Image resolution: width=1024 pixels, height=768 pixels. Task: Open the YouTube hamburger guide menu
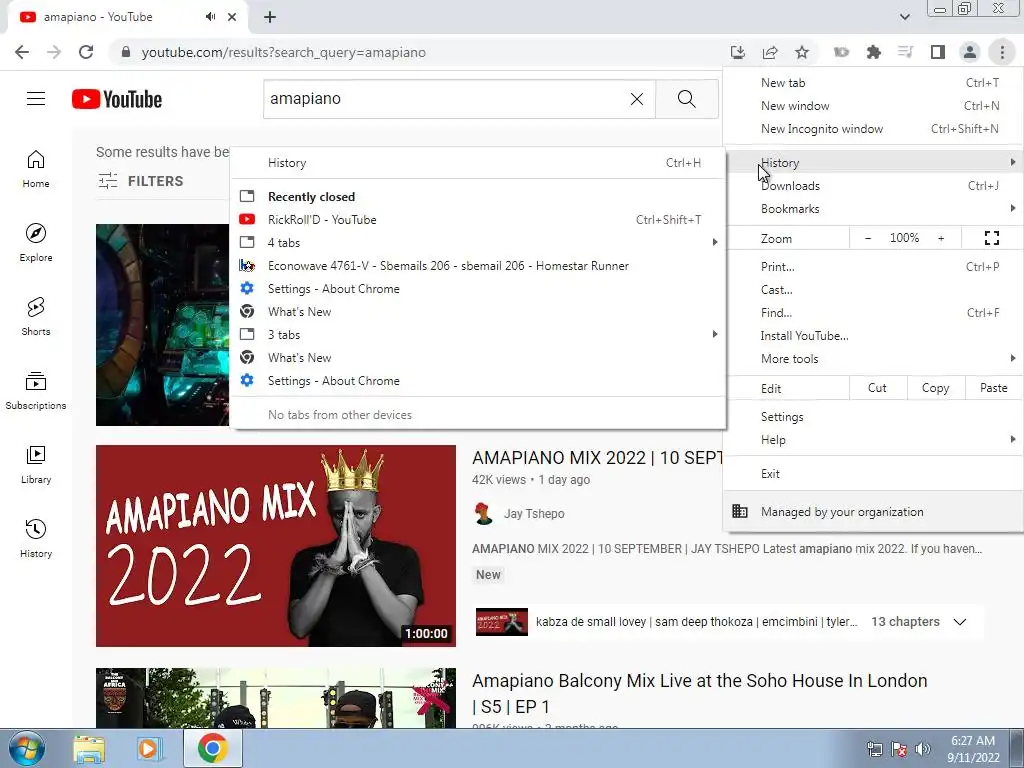click(36, 99)
